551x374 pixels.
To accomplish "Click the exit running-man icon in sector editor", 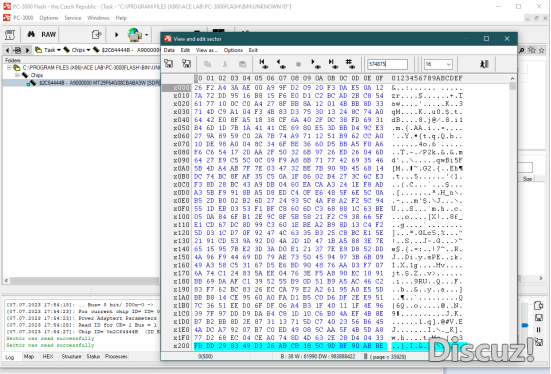I will tap(484, 64).
